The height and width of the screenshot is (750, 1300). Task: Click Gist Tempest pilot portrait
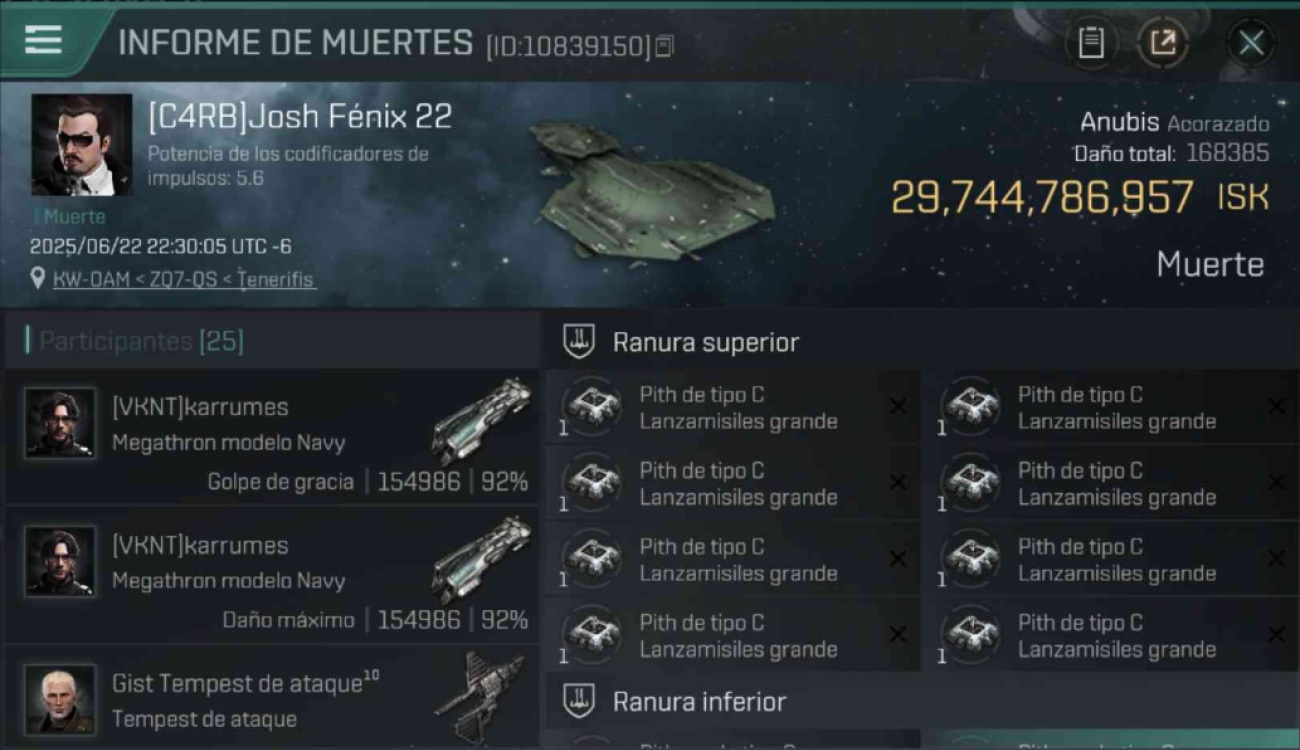pos(60,698)
